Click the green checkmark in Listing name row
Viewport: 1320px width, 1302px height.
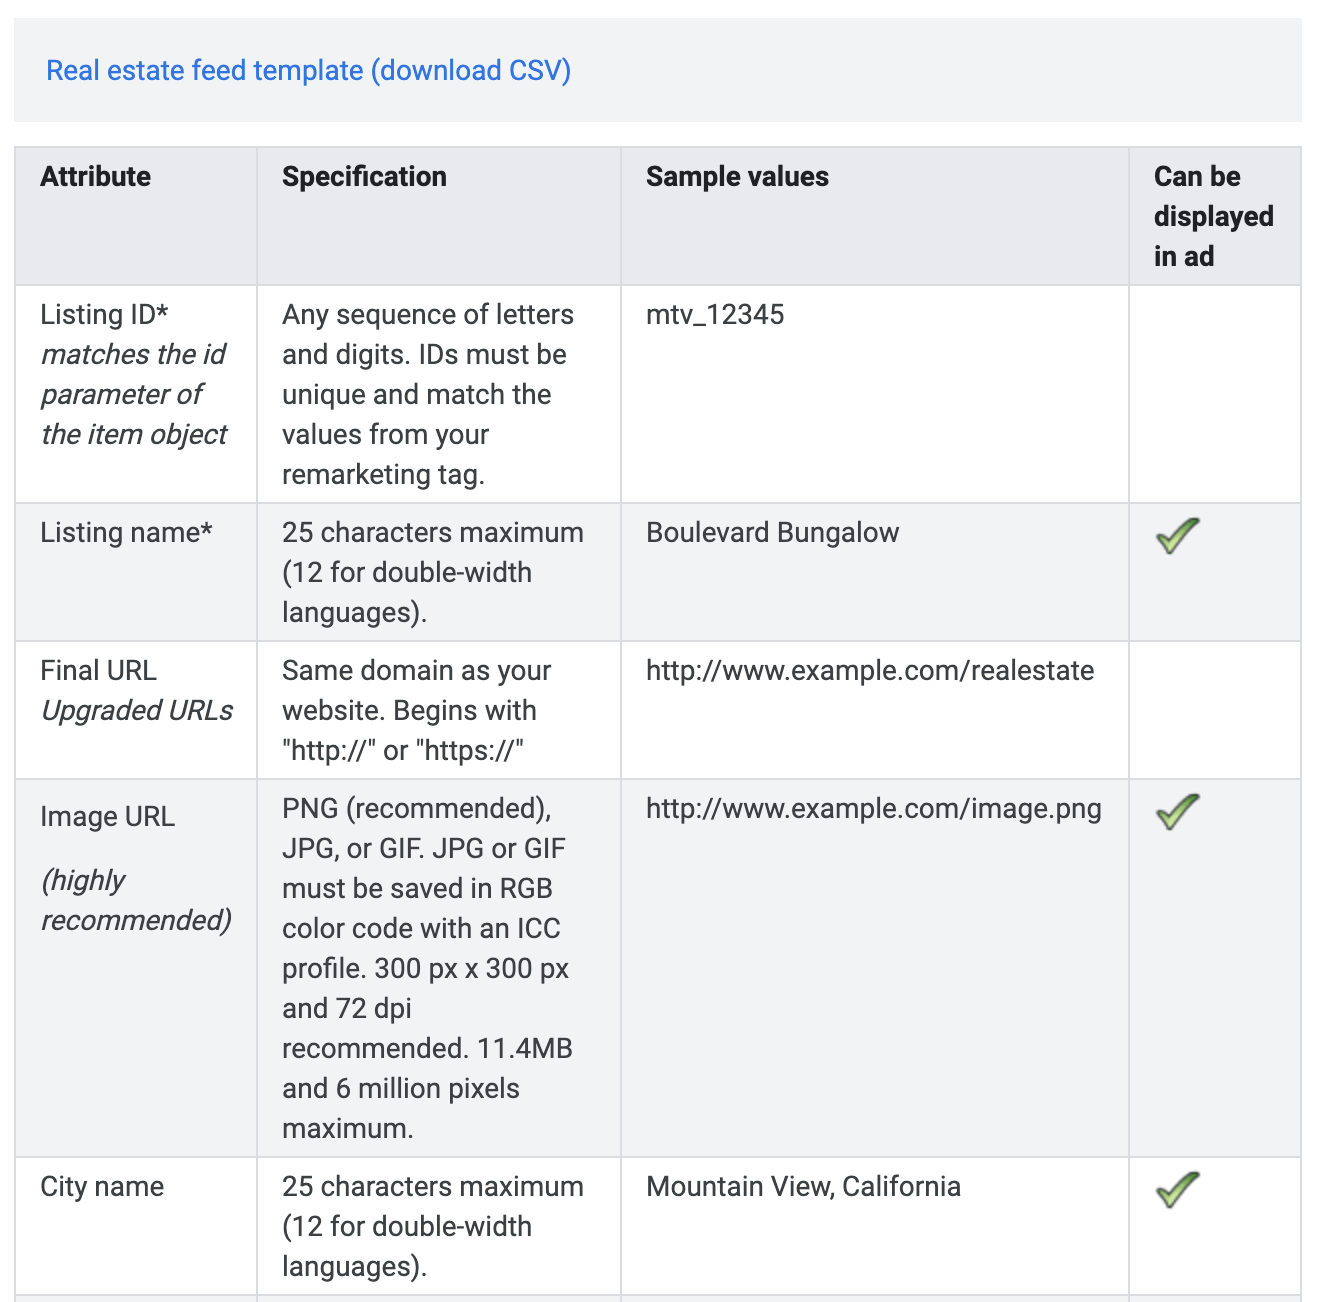[1177, 536]
